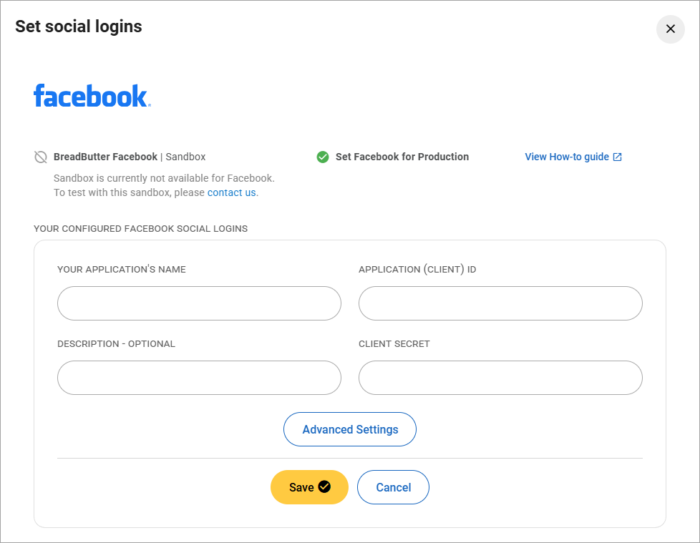Close the Set social logins dialog
The image size is (700, 543).
670,29
